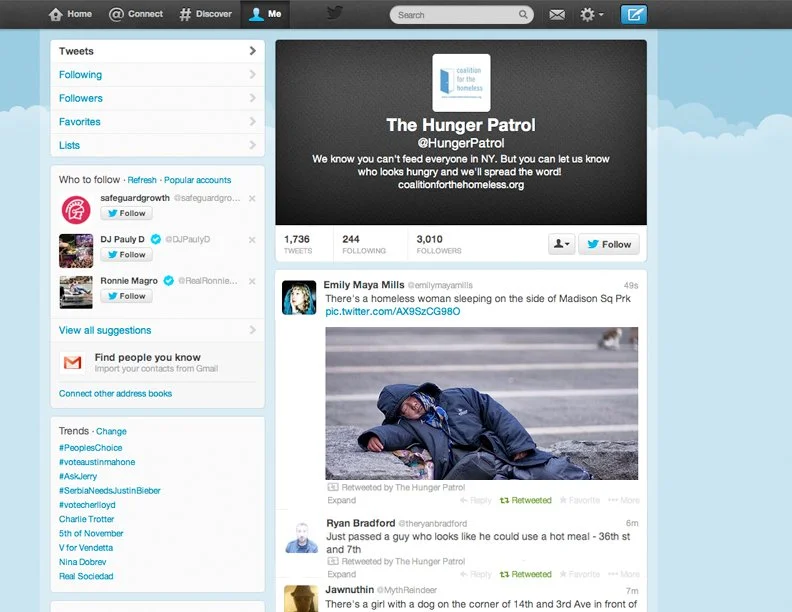View 244 following count
Viewport: 792px width, 612px height.
coord(364,244)
